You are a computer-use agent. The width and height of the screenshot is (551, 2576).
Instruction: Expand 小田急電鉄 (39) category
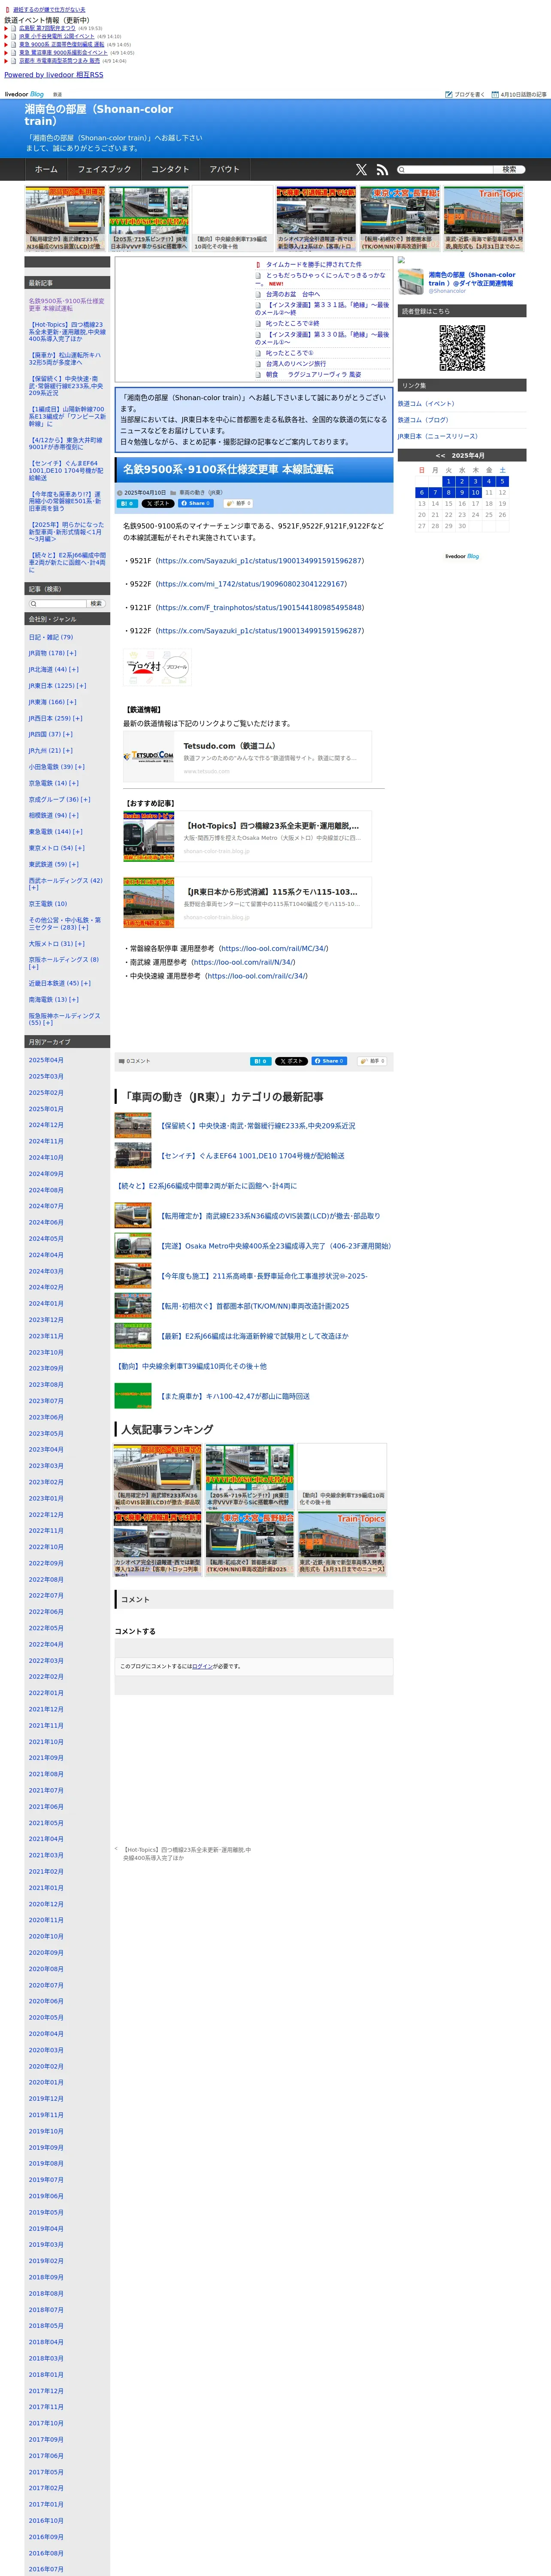(80, 767)
